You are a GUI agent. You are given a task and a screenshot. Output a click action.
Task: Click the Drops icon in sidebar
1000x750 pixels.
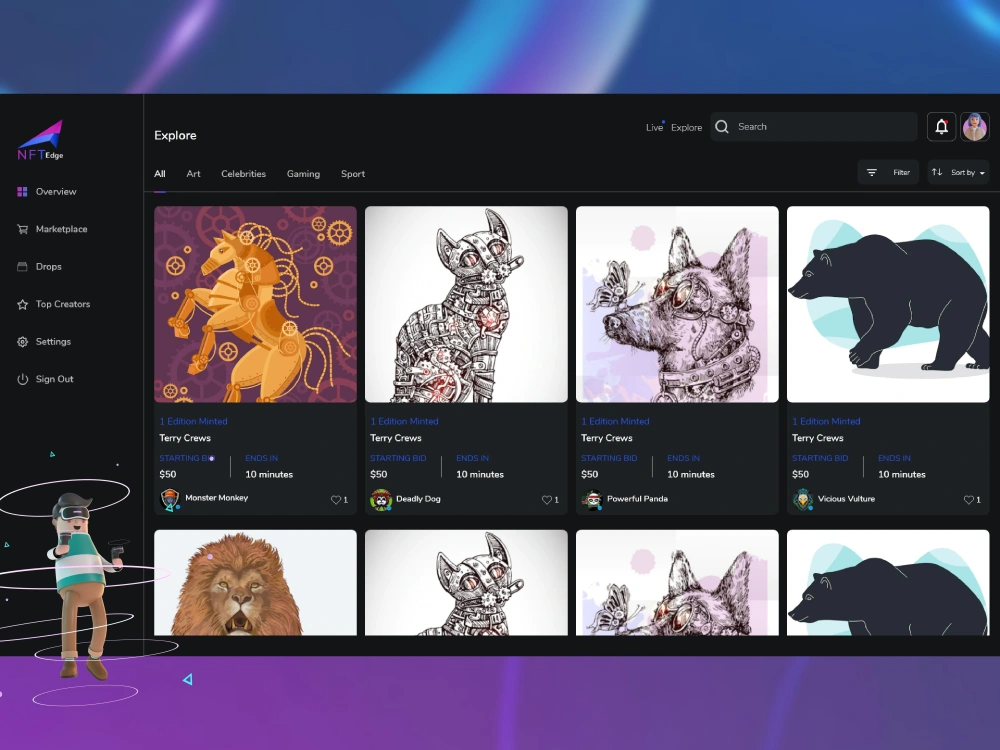pyautogui.click(x=22, y=267)
